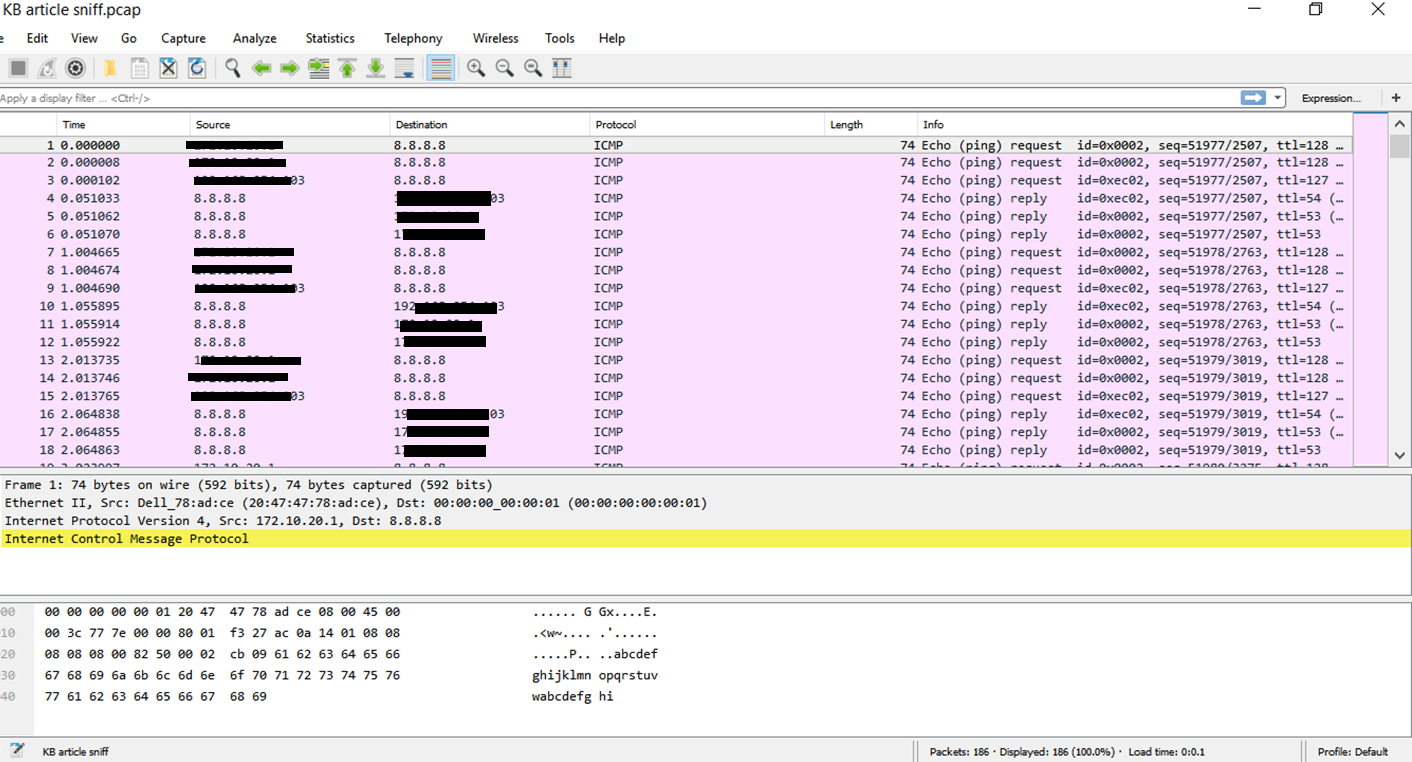The width and height of the screenshot is (1412, 762).
Task: Stop the running packet capture
Action: coord(18,68)
